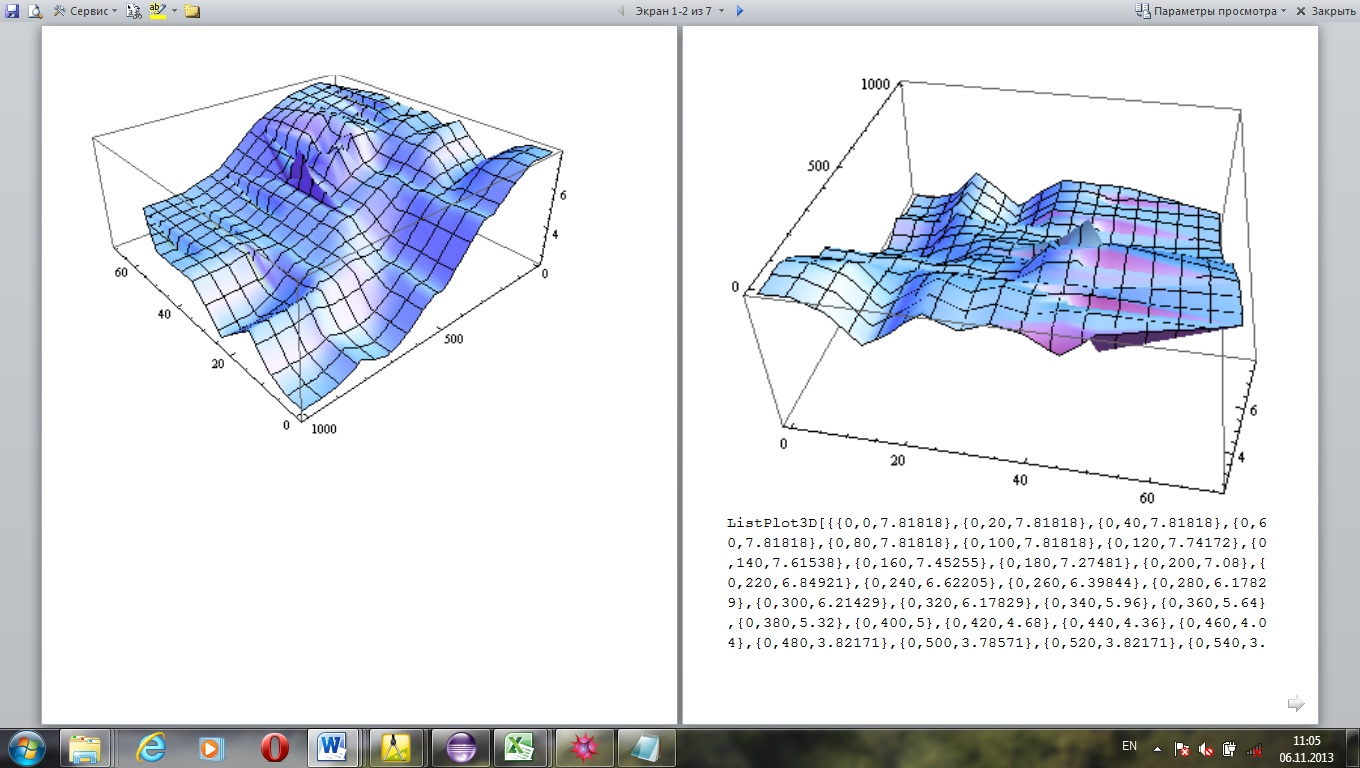1360x768 pixels.
Task: Apply the yellow text highlight color
Action: click(x=157, y=11)
